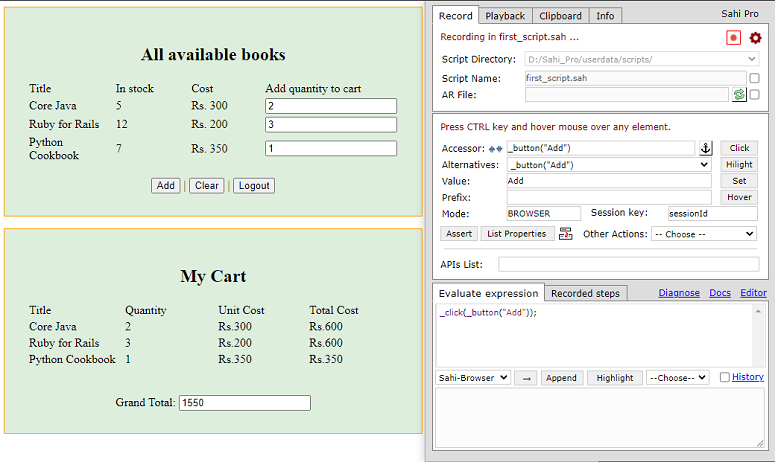
Task: Toggle the checkbox next to Script Name
Action: [754, 78]
